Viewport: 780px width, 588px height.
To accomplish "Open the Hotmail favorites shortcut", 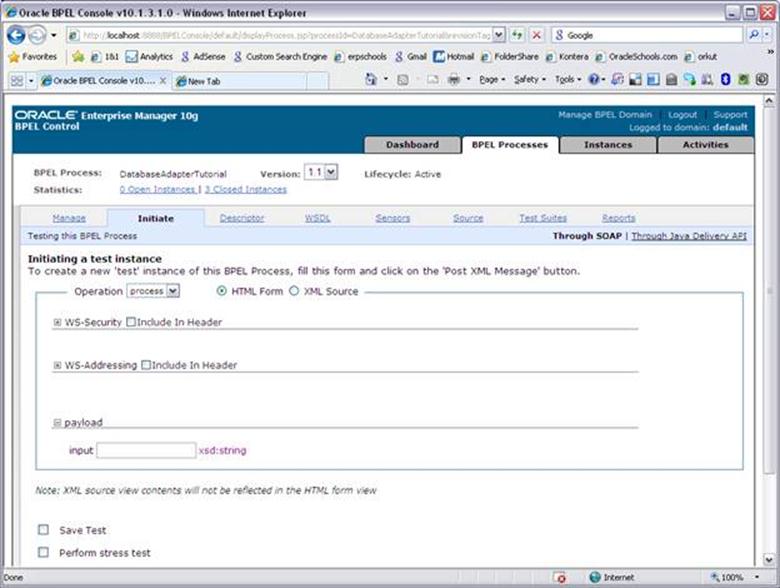I will pos(453,57).
